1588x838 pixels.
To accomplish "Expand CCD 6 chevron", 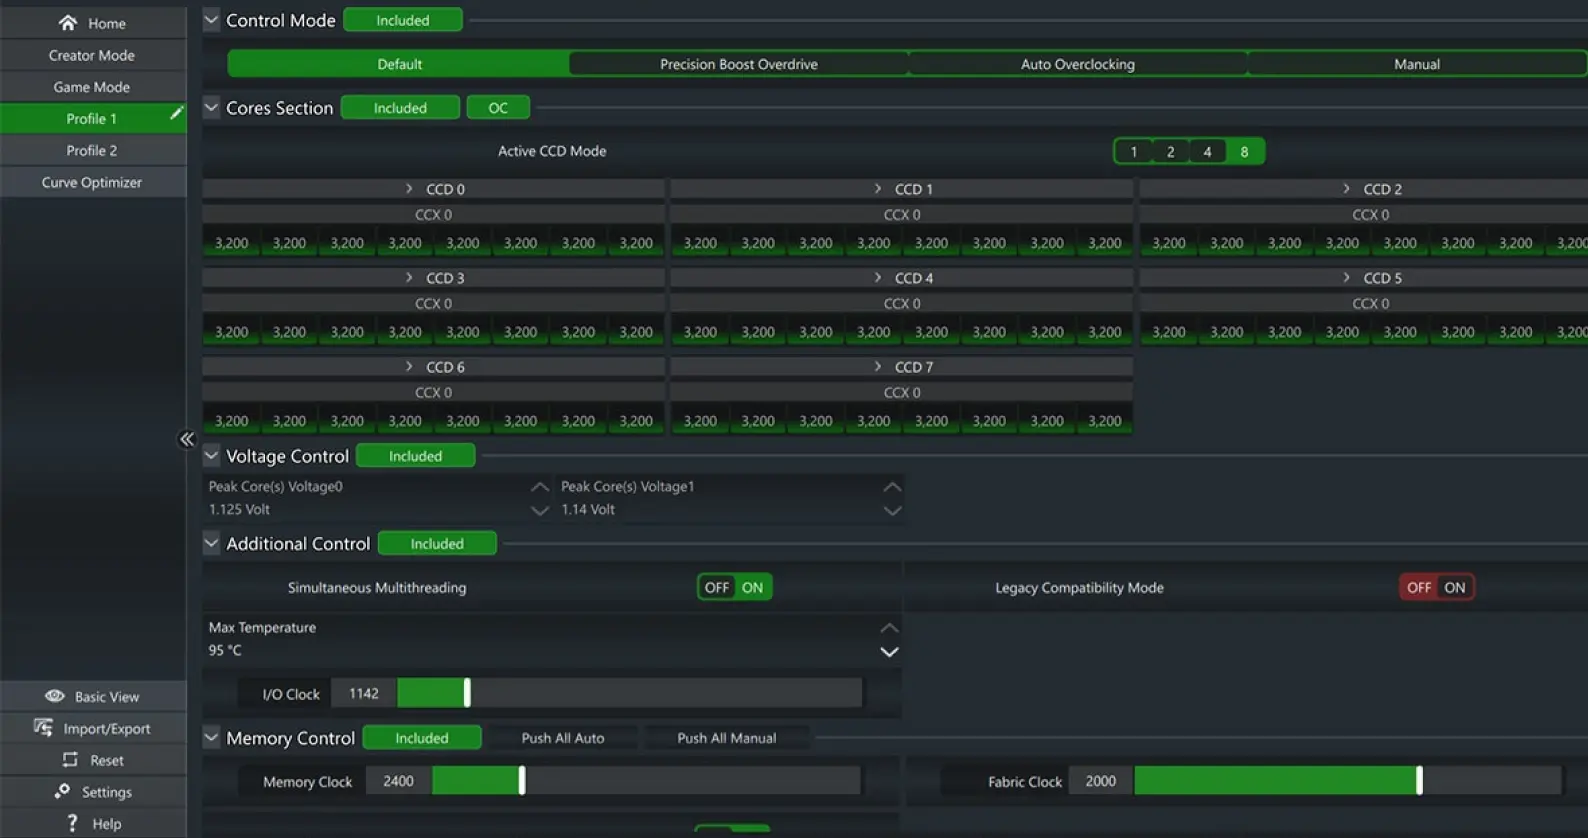I will (x=409, y=366).
